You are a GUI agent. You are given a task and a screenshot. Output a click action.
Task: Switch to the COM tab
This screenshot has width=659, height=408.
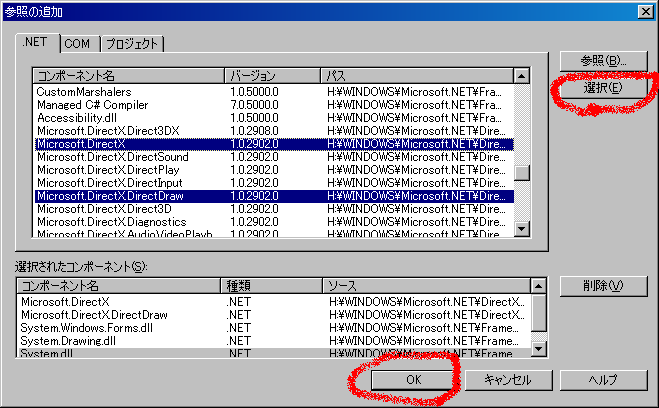pyautogui.click(x=79, y=44)
